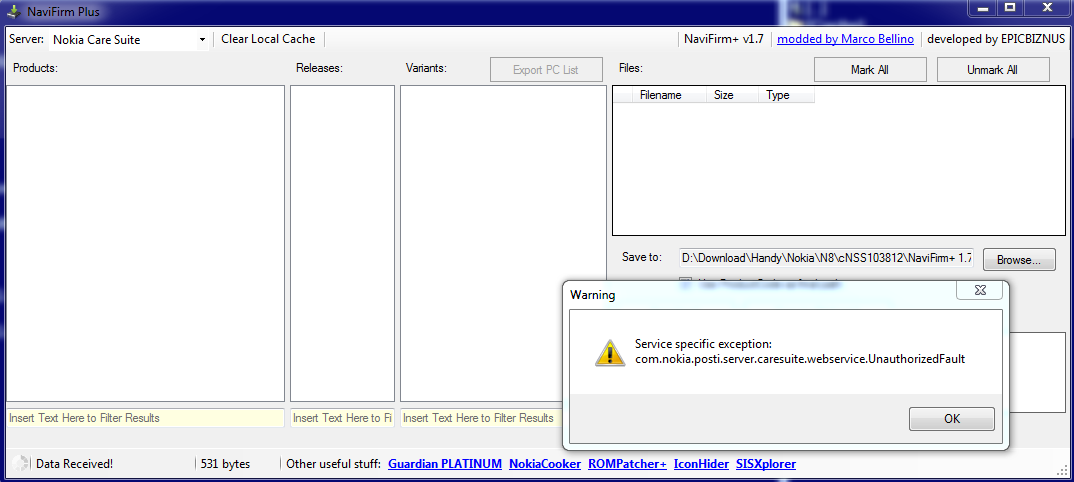Click the Save to path field
Screen dimensions: 1074x482
[x=826, y=258]
